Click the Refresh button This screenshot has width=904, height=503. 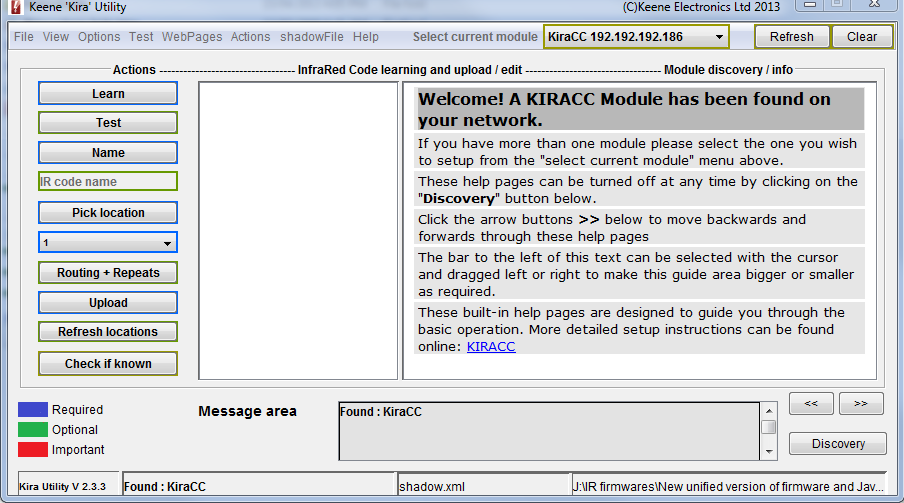pyautogui.click(x=792, y=37)
